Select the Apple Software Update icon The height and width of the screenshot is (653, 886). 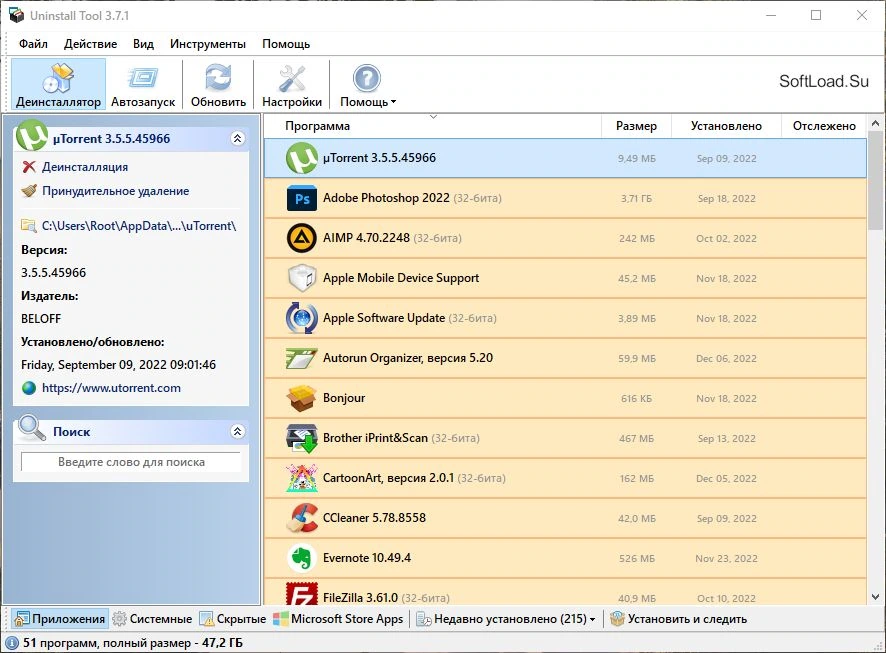coord(302,318)
